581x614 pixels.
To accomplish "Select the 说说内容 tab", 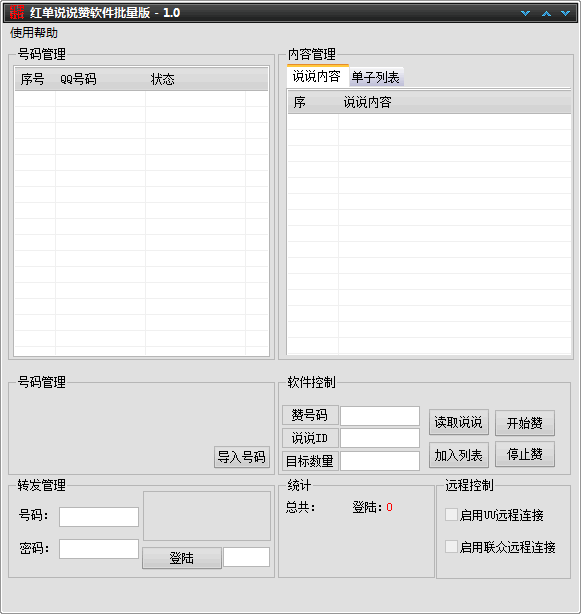I will click(317, 76).
